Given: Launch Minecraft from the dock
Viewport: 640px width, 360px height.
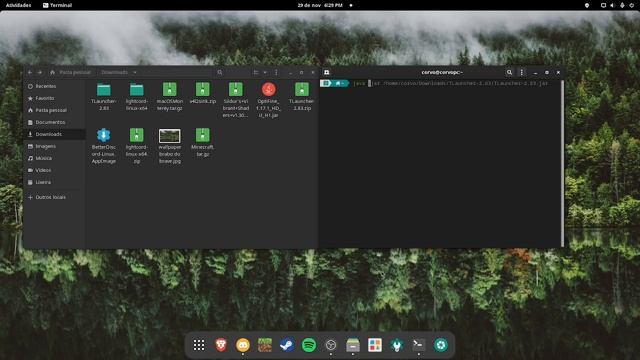Looking at the screenshot, I should pyautogui.click(x=265, y=345).
